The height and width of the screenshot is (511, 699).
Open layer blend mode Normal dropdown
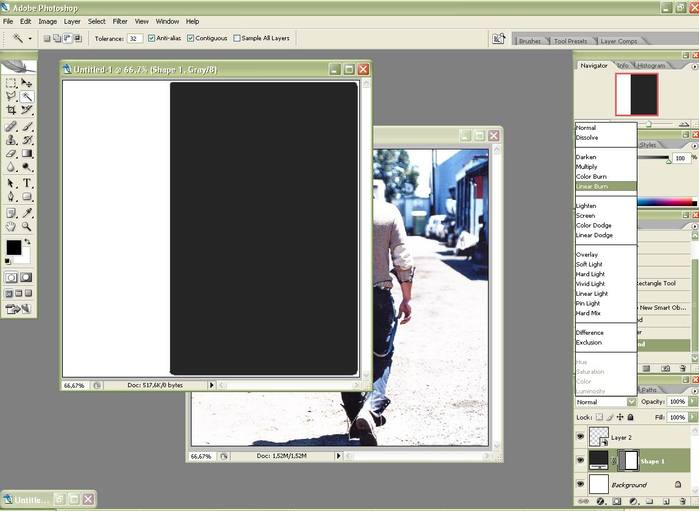(606, 402)
